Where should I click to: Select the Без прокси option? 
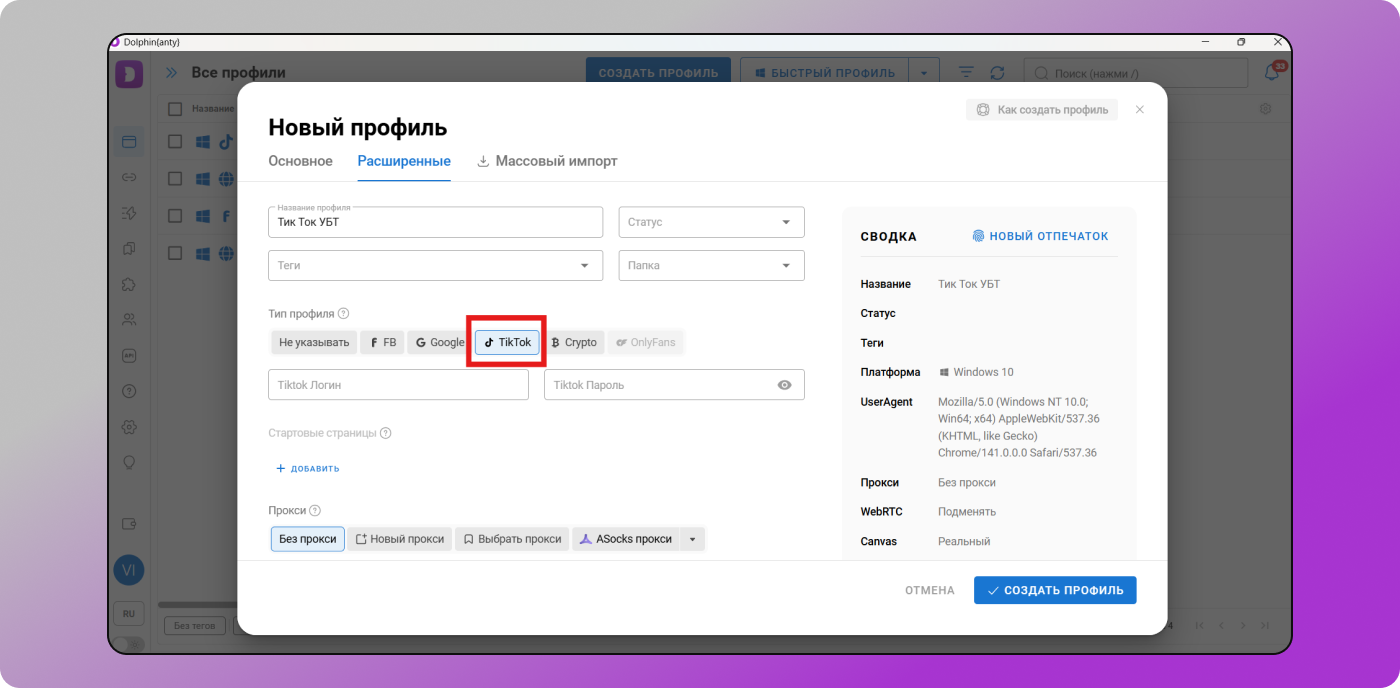tap(307, 538)
